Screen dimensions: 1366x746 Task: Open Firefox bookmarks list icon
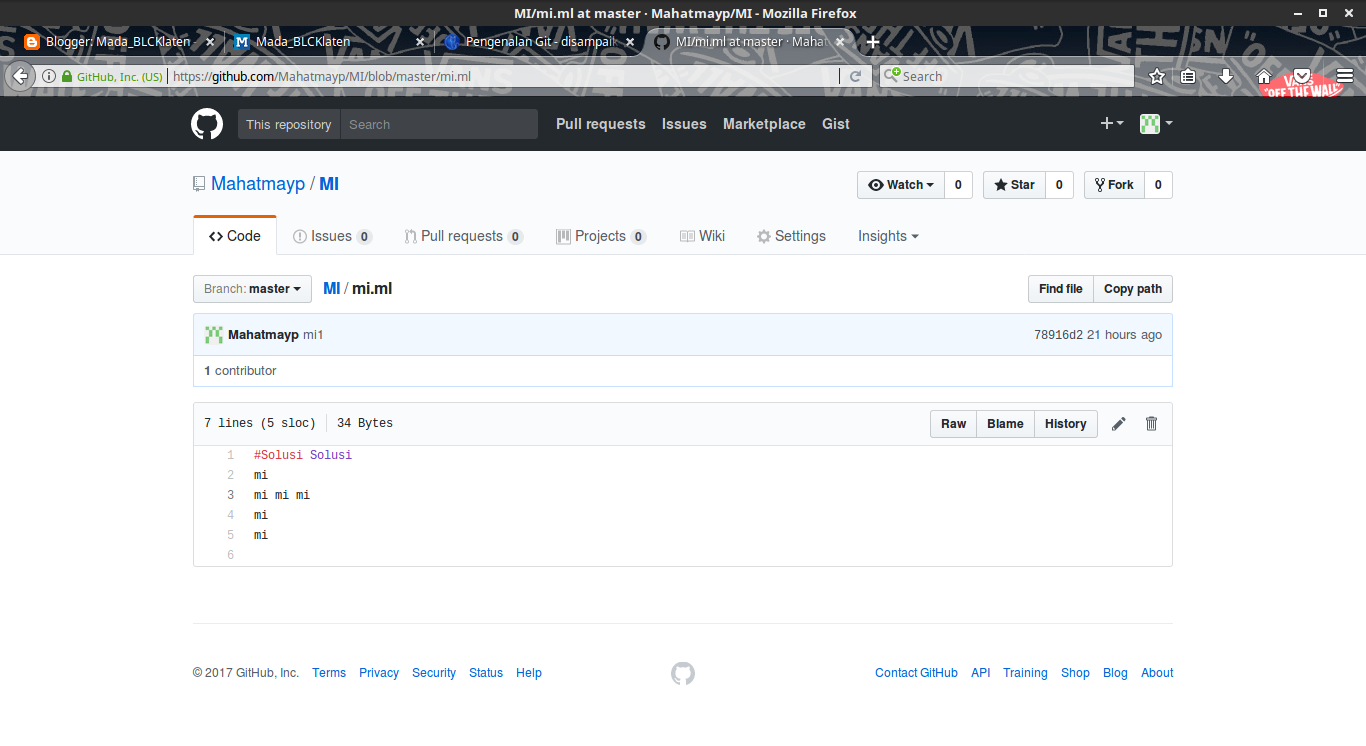coord(1188,76)
